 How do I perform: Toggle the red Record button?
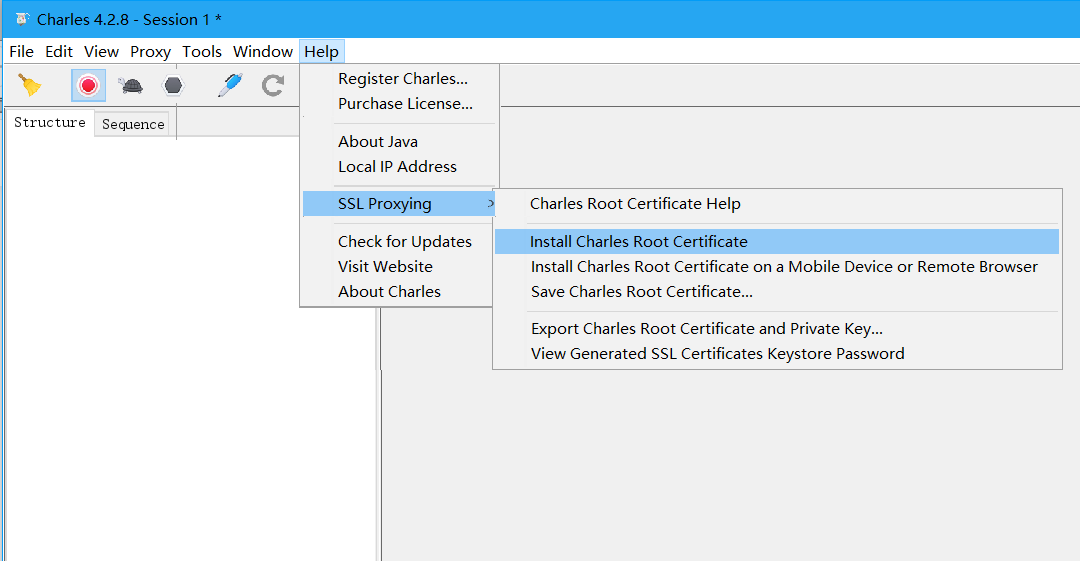tap(88, 85)
